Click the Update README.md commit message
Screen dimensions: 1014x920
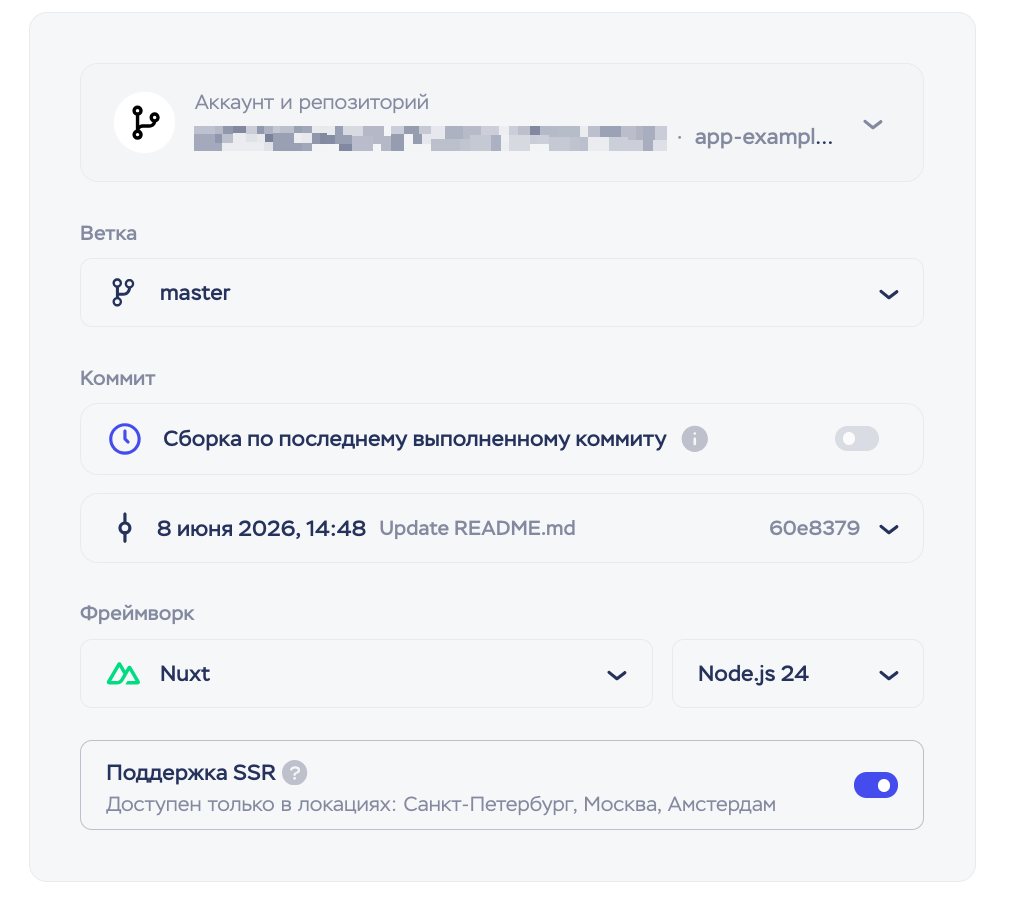(x=477, y=528)
